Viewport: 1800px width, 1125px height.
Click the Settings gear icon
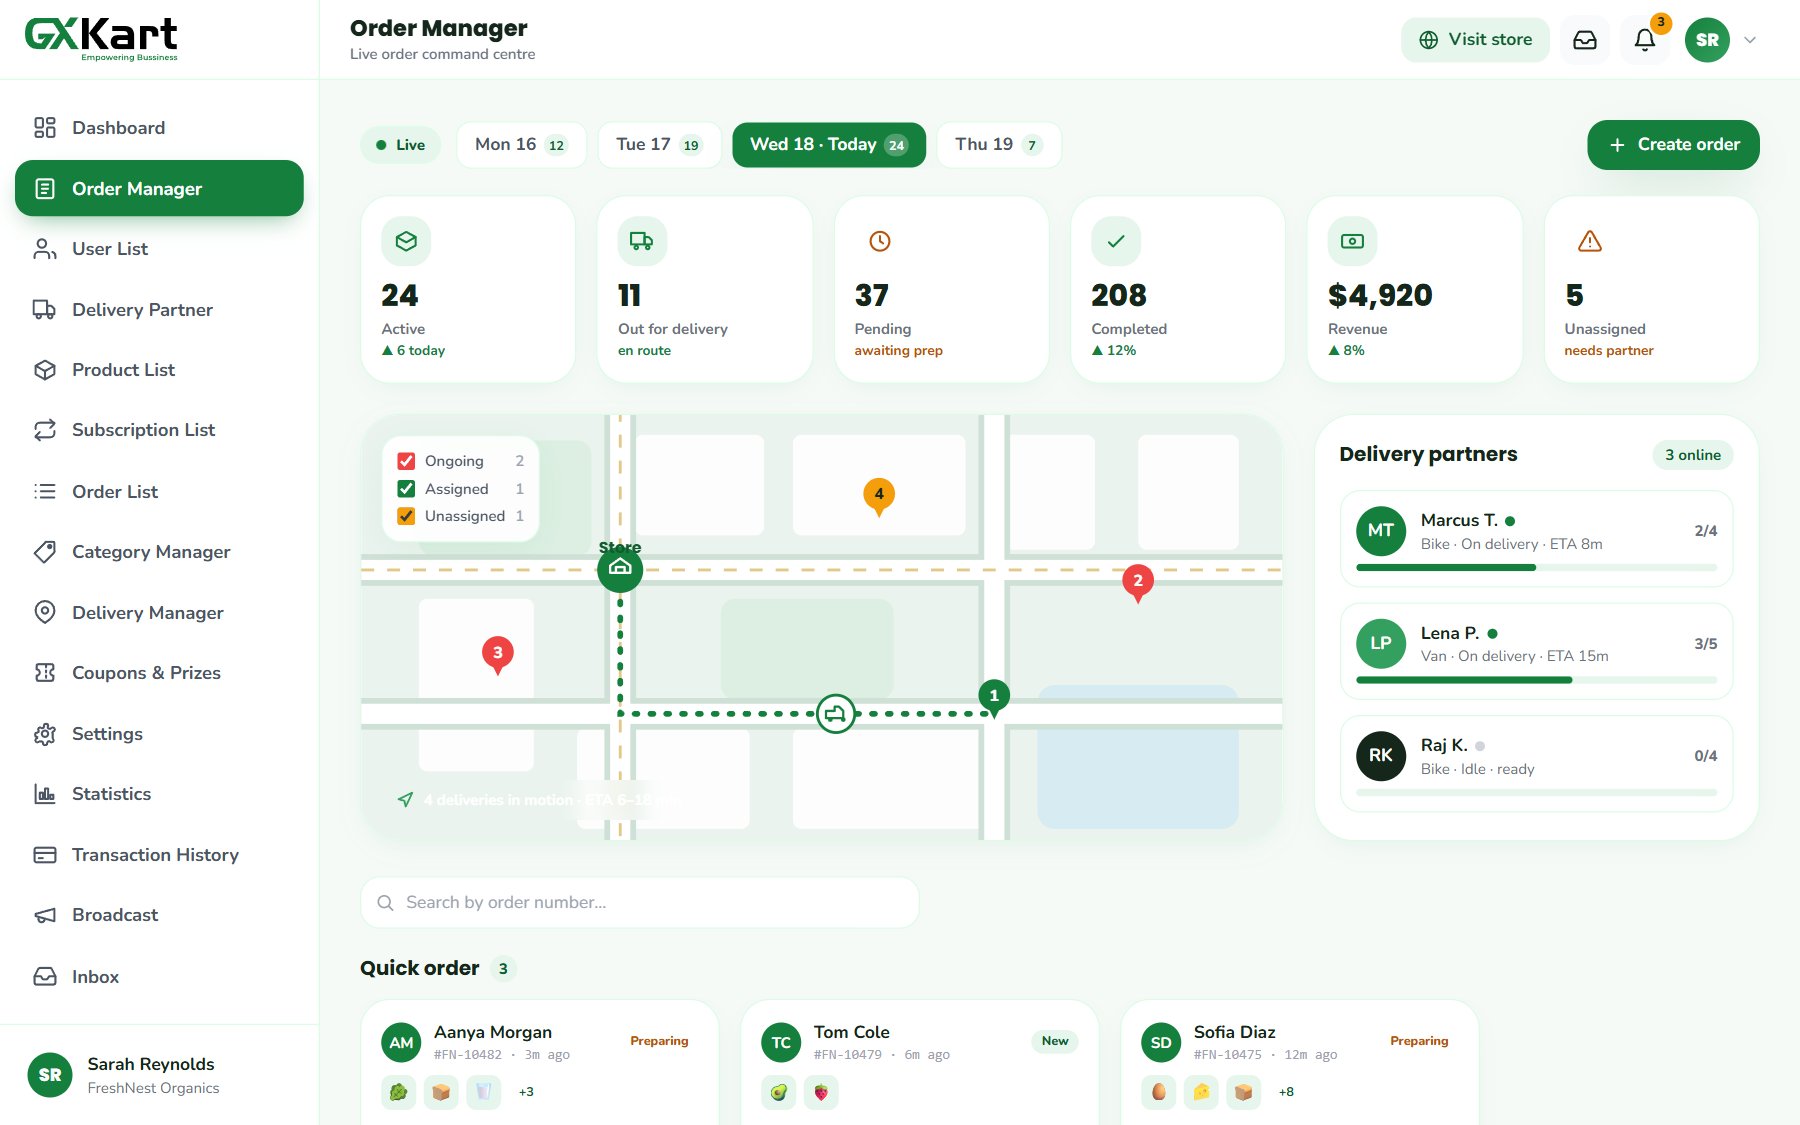pos(45,734)
